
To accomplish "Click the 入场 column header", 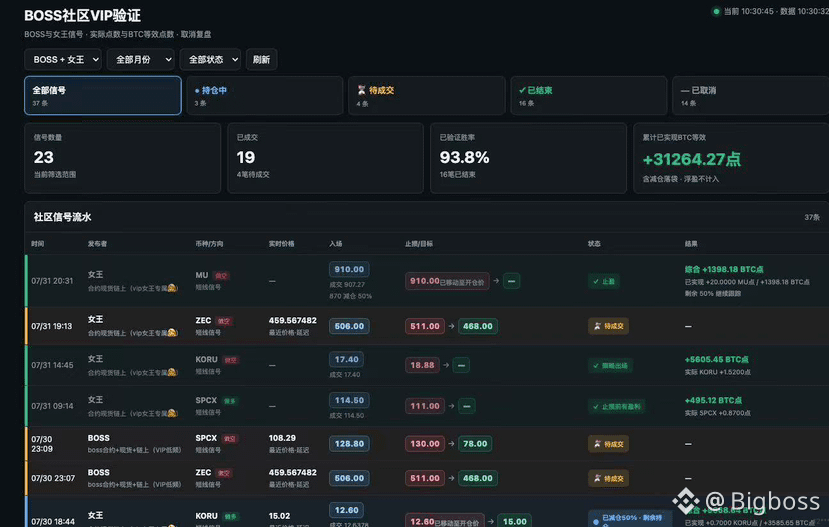I will (336, 244).
